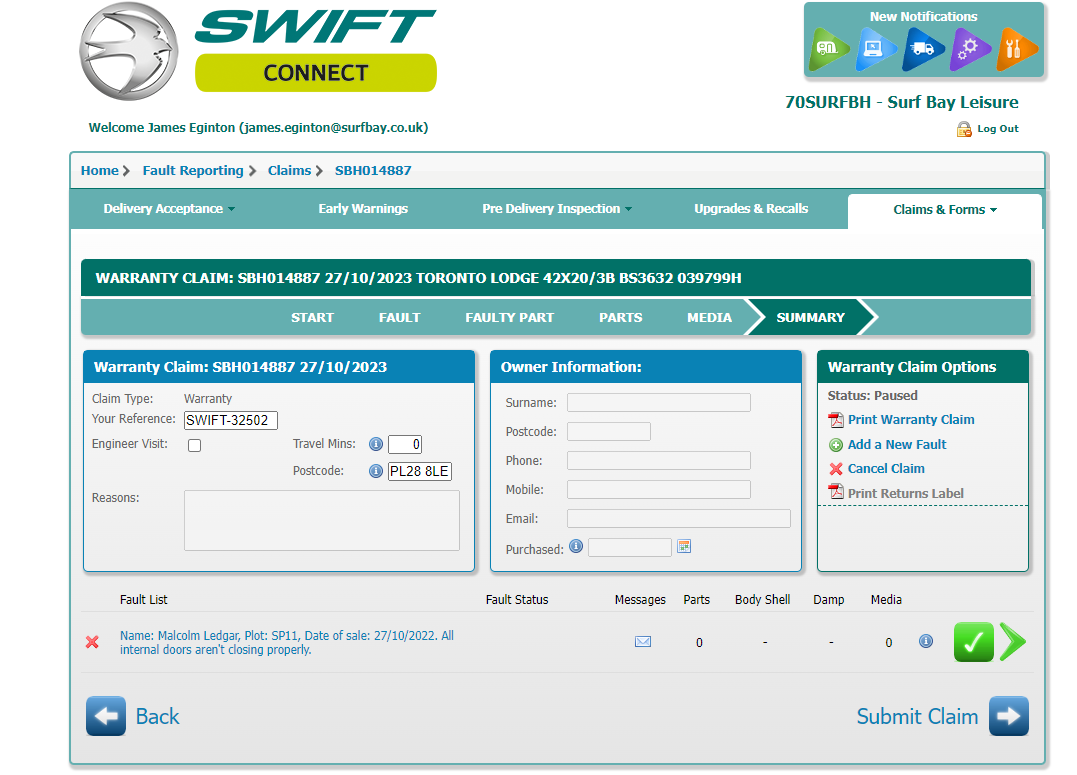Click the Cancel Claim link
The height and width of the screenshot is (775, 1077).
886,469
